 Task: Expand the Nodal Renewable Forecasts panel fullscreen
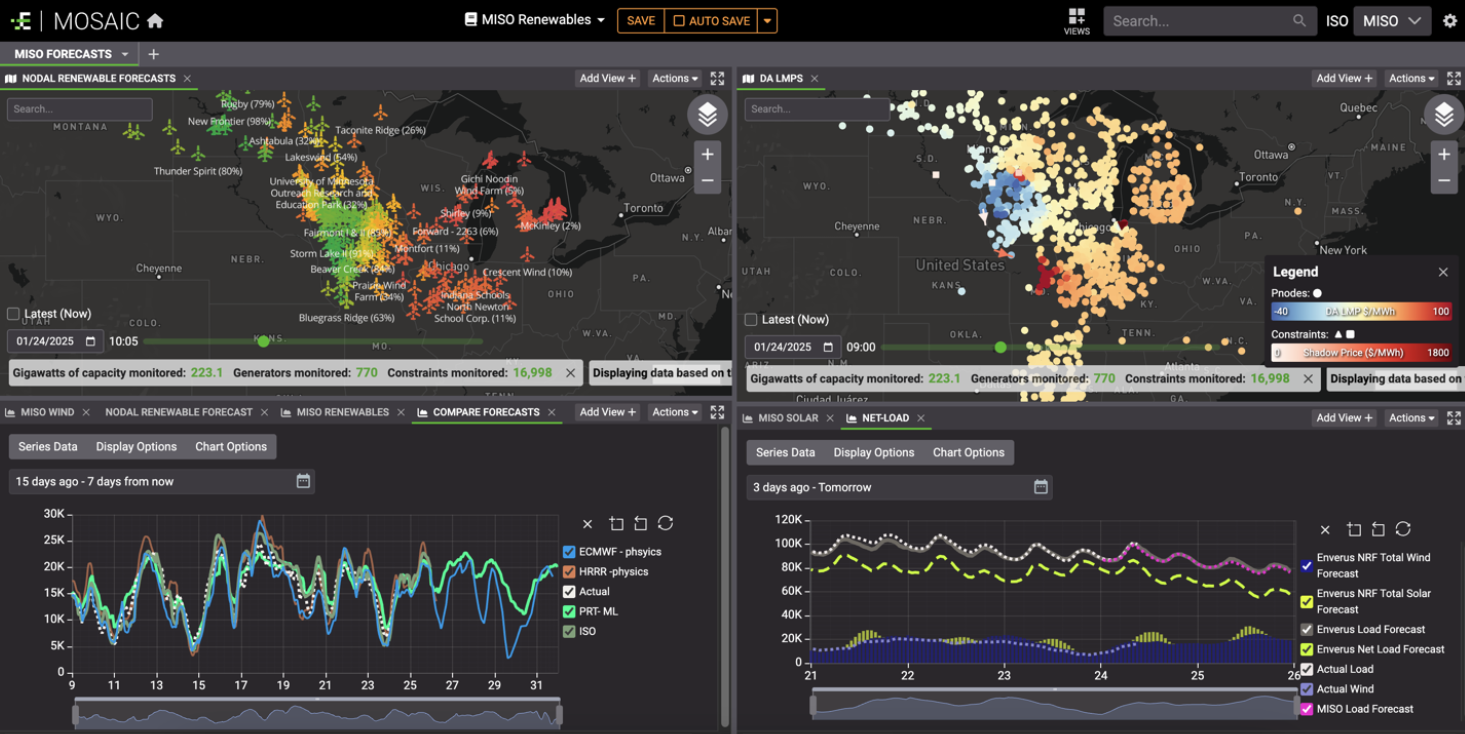coord(717,78)
